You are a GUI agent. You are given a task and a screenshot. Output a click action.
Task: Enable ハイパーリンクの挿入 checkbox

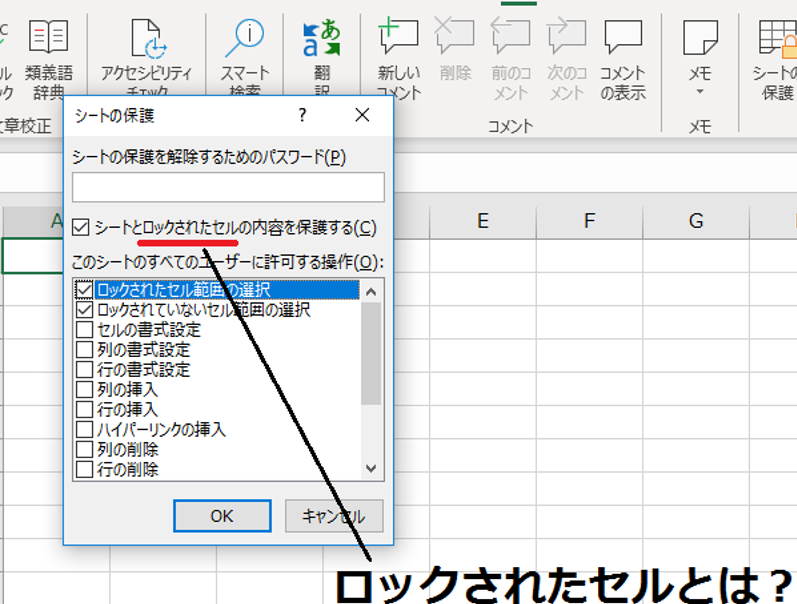pyautogui.click(x=84, y=430)
